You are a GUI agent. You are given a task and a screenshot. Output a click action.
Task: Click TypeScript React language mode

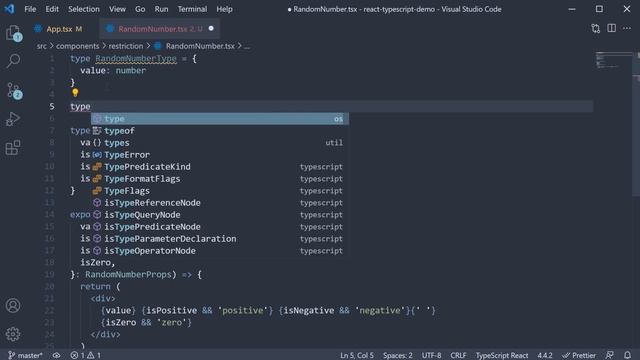click(x=502, y=355)
